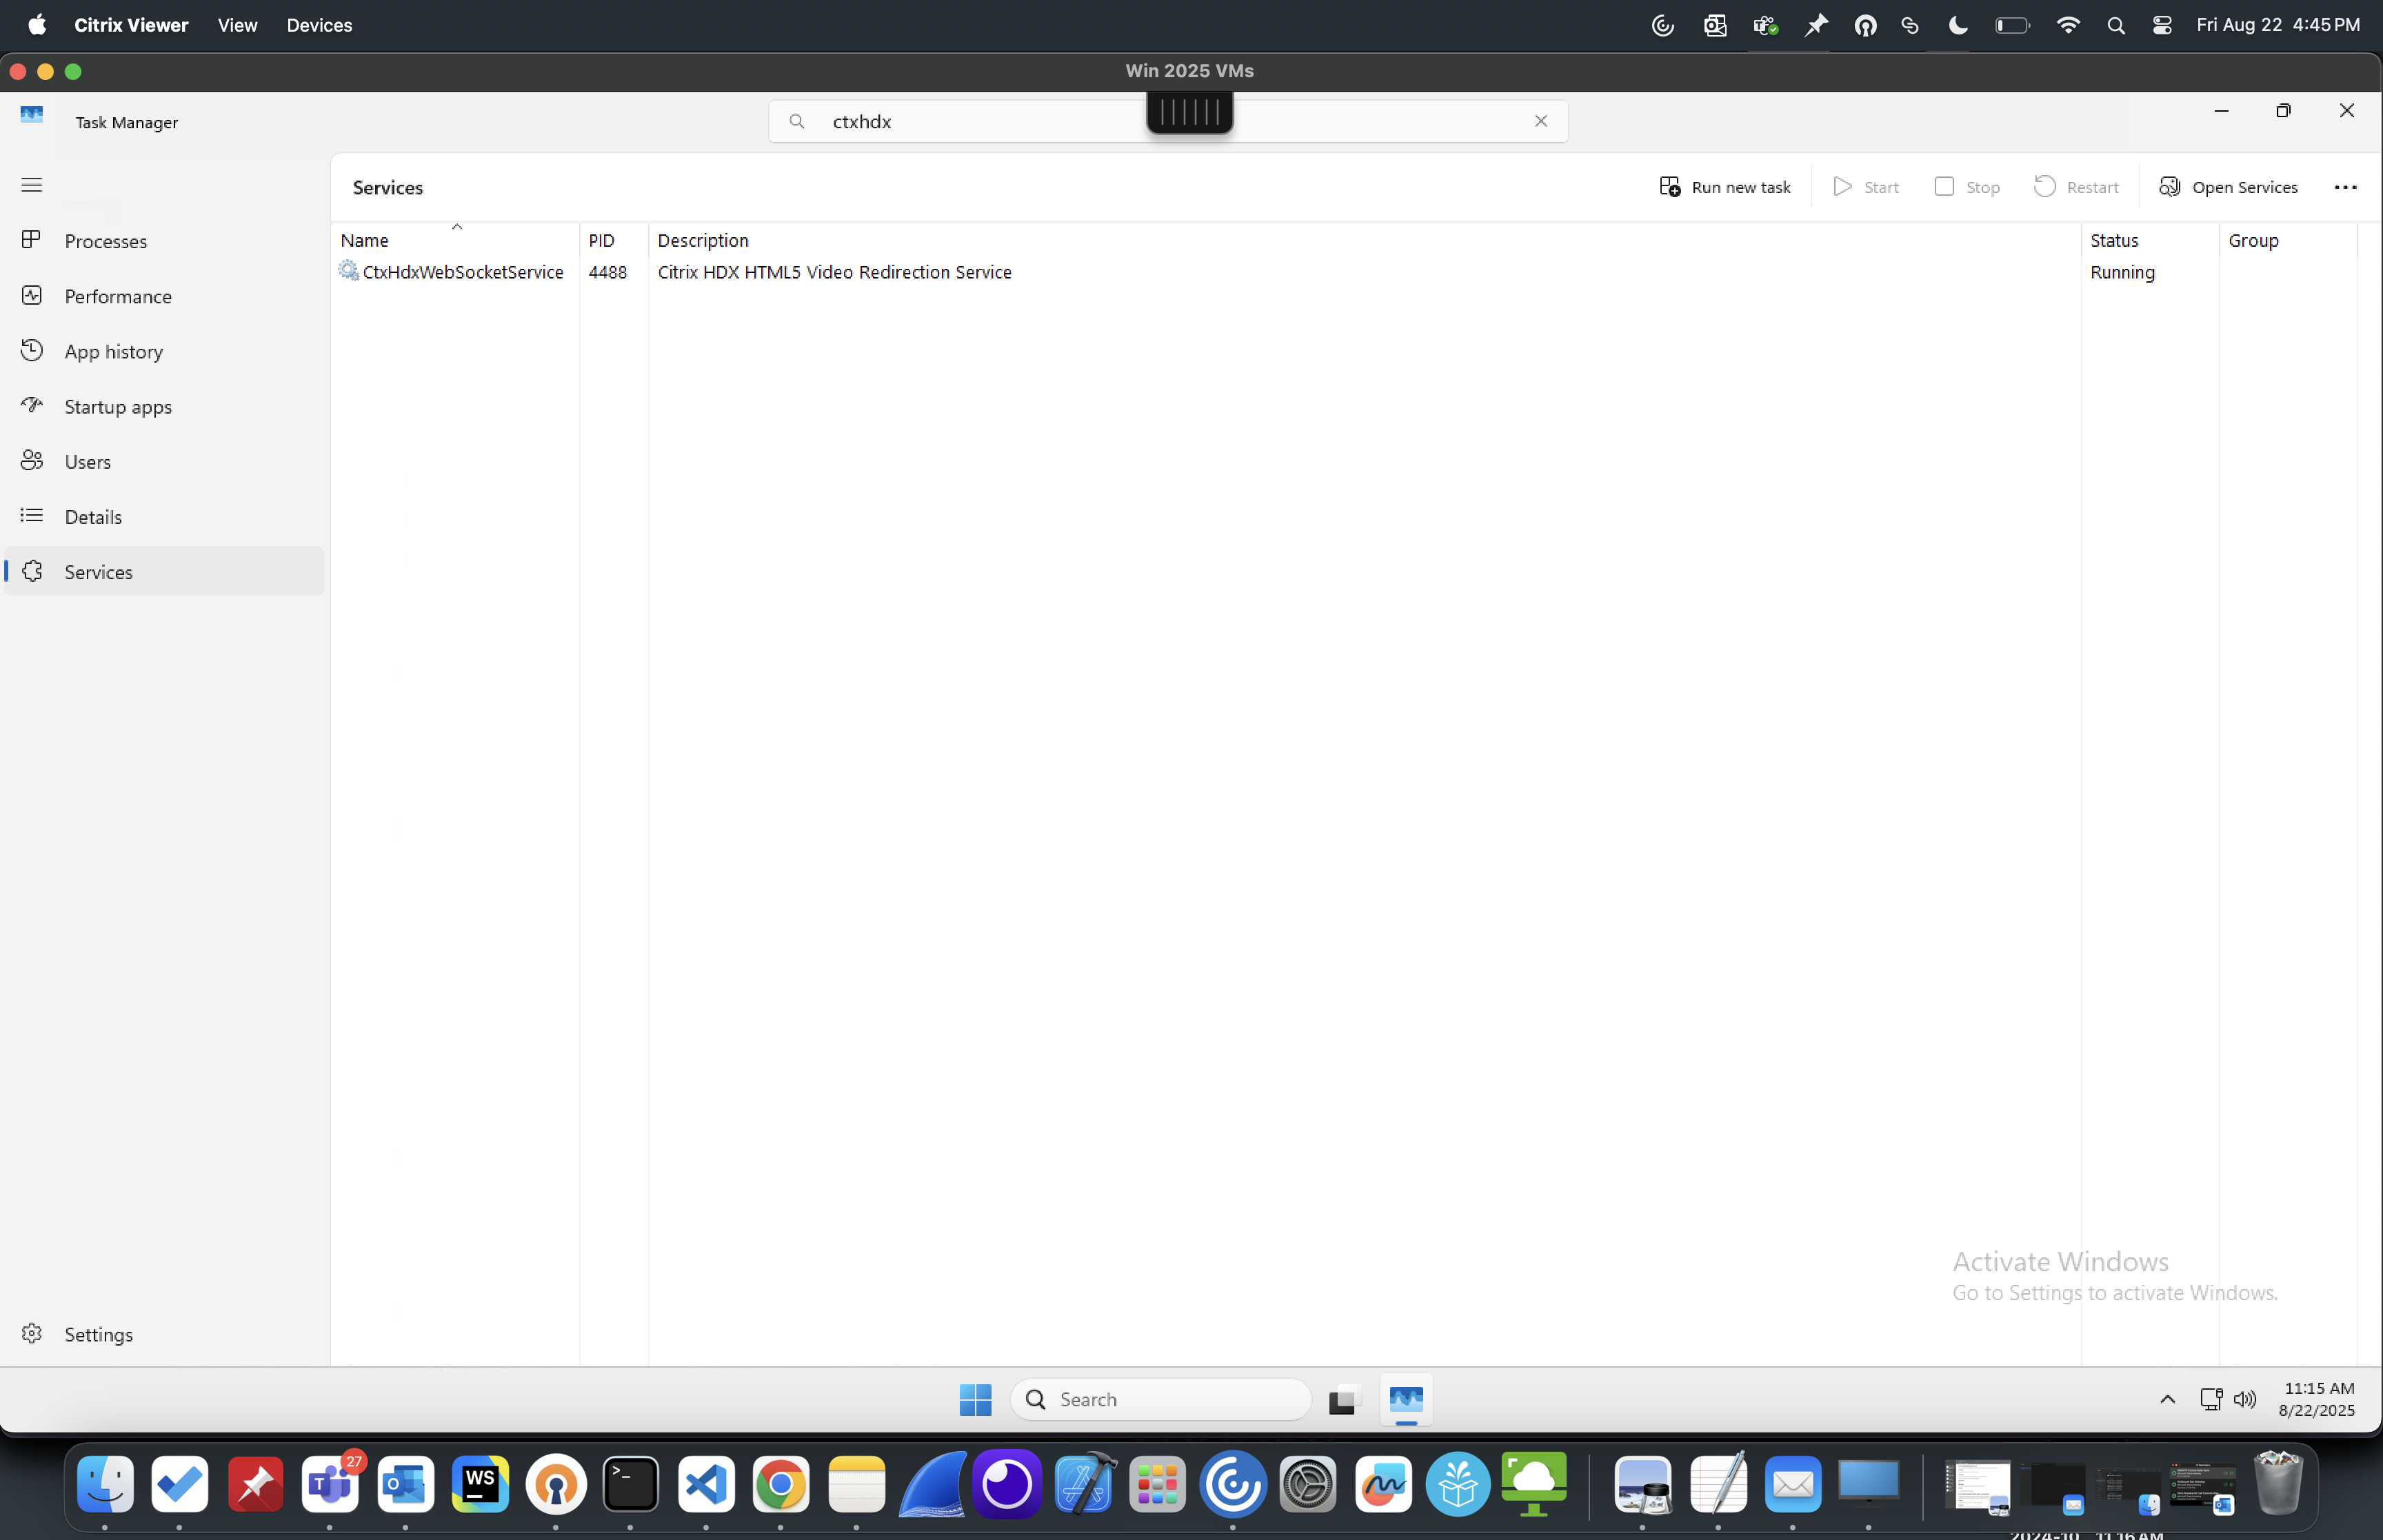Click the macOS Wi-Fi icon

coord(2068,25)
